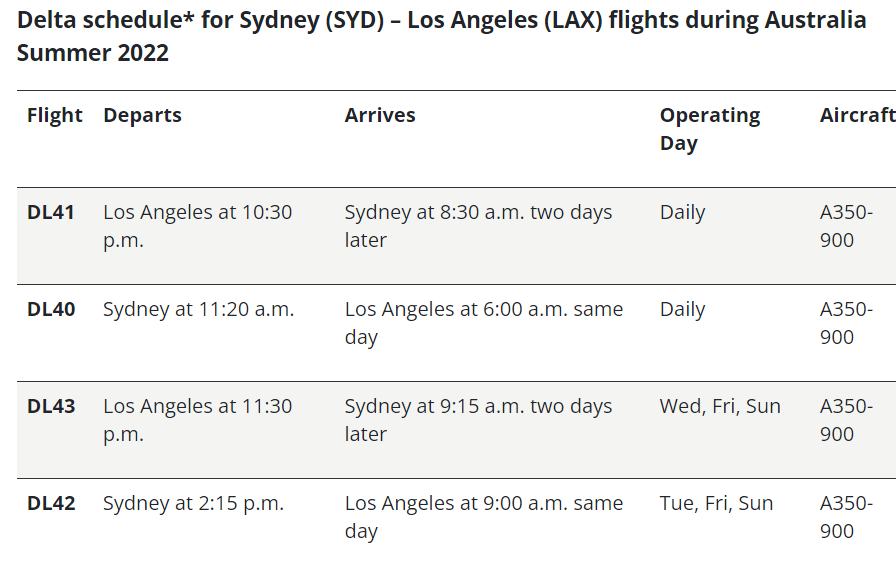Click 'Los Angeles at 10:30 p.m.' departure
The width and height of the screenshot is (896, 575).
198,226
